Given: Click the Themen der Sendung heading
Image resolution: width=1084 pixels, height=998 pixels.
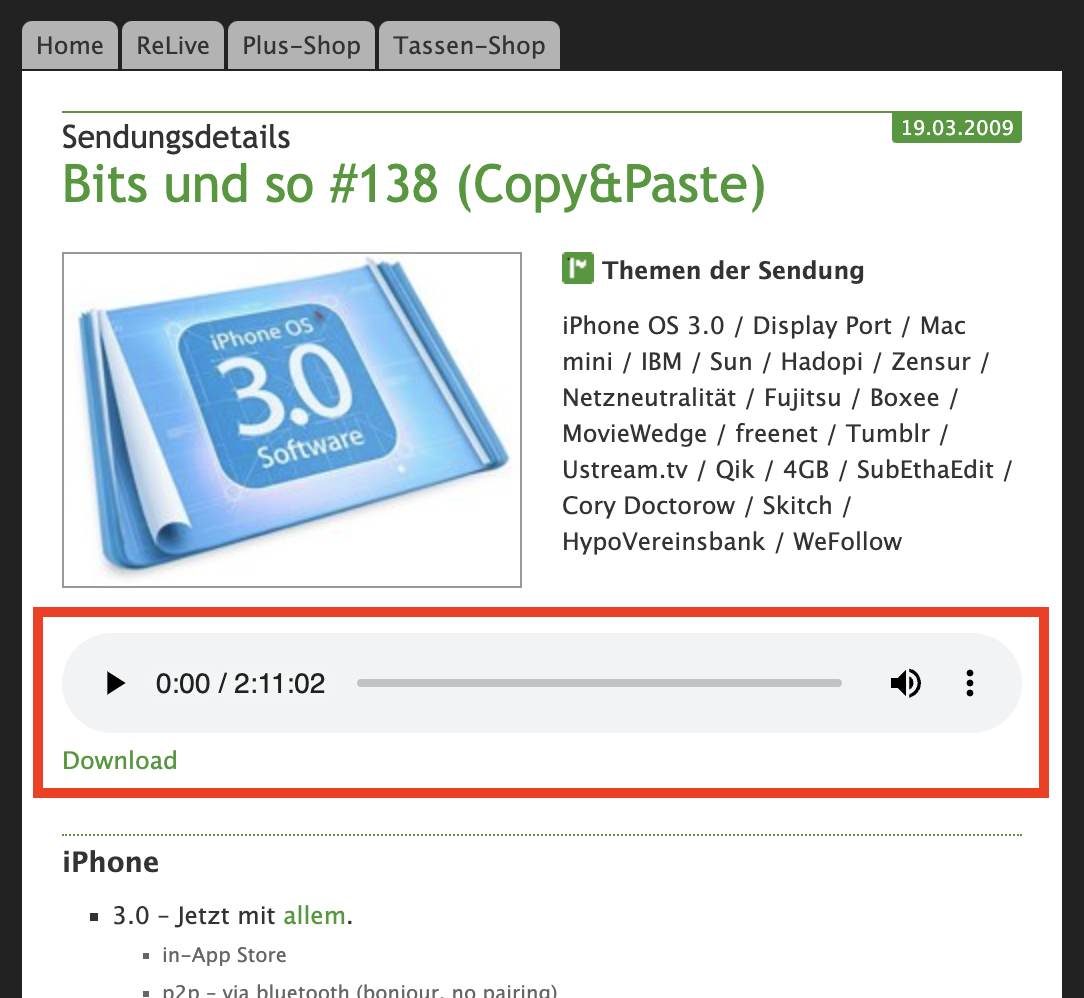Looking at the screenshot, I should (x=733, y=270).
